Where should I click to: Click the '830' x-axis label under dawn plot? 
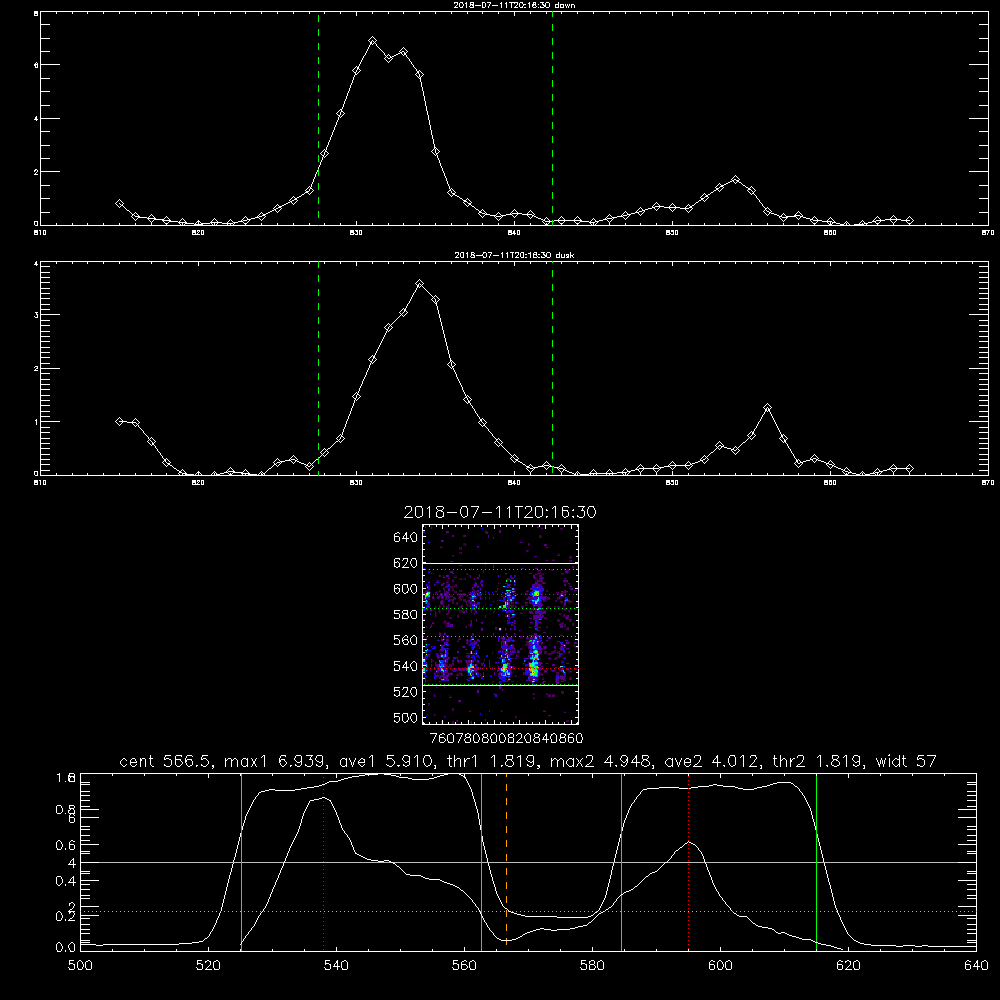[x=356, y=233]
